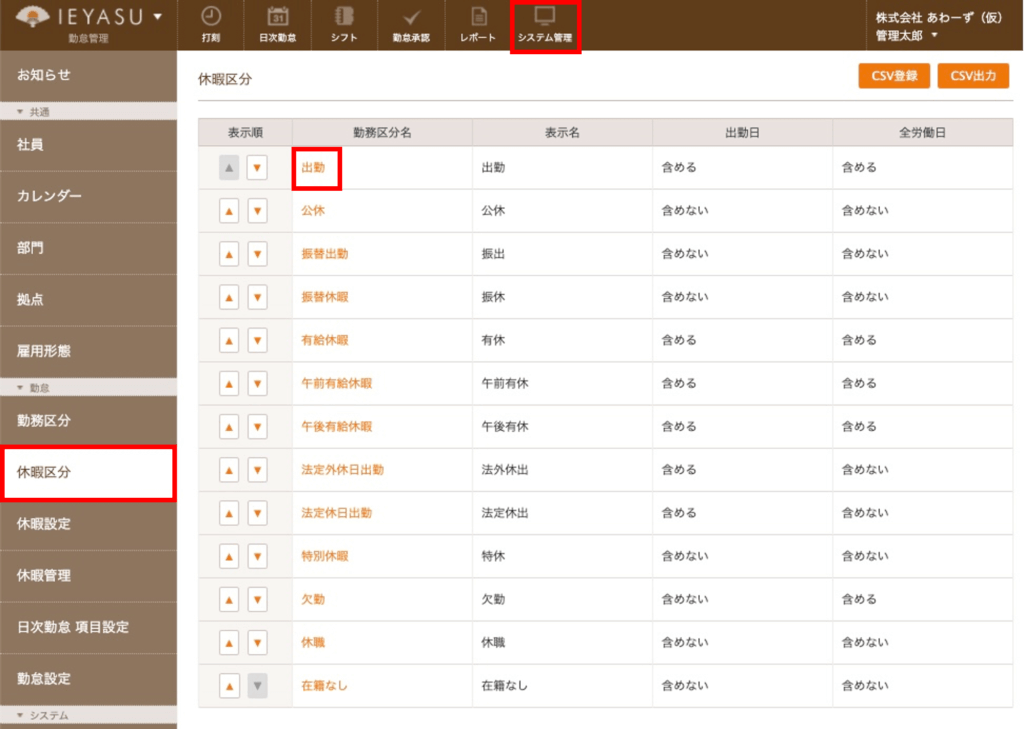Collapse the 共通 sidebar section
1024x729 pixels.
[88, 112]
